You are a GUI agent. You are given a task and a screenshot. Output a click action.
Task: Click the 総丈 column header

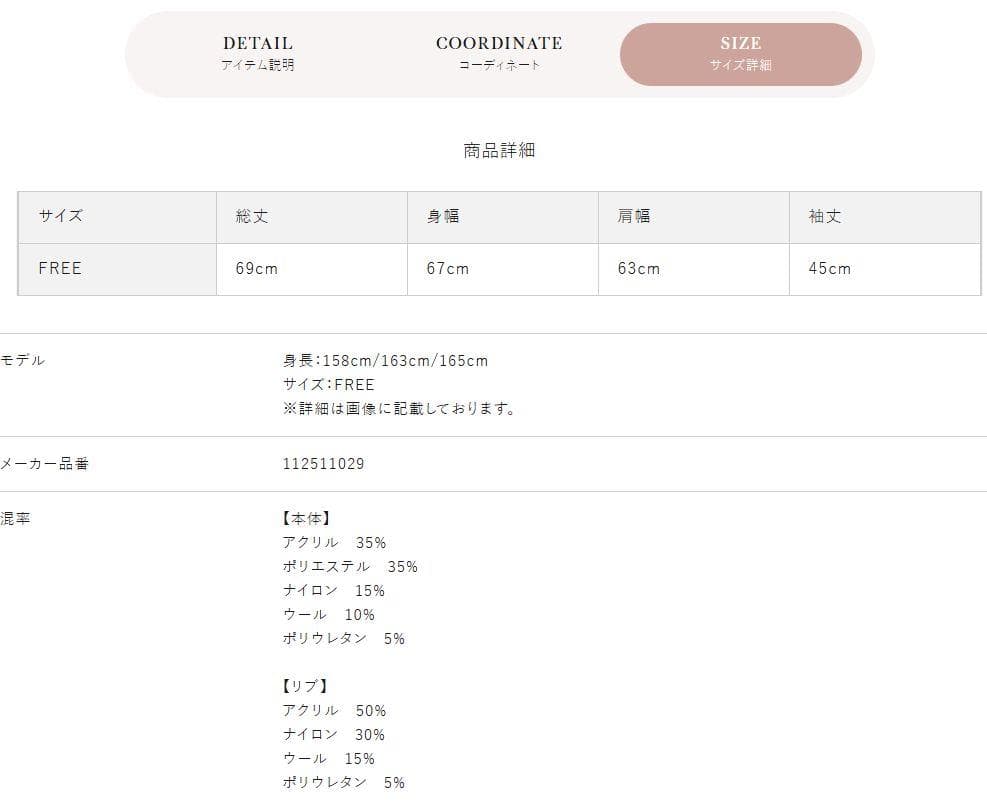tap(252, 216)
